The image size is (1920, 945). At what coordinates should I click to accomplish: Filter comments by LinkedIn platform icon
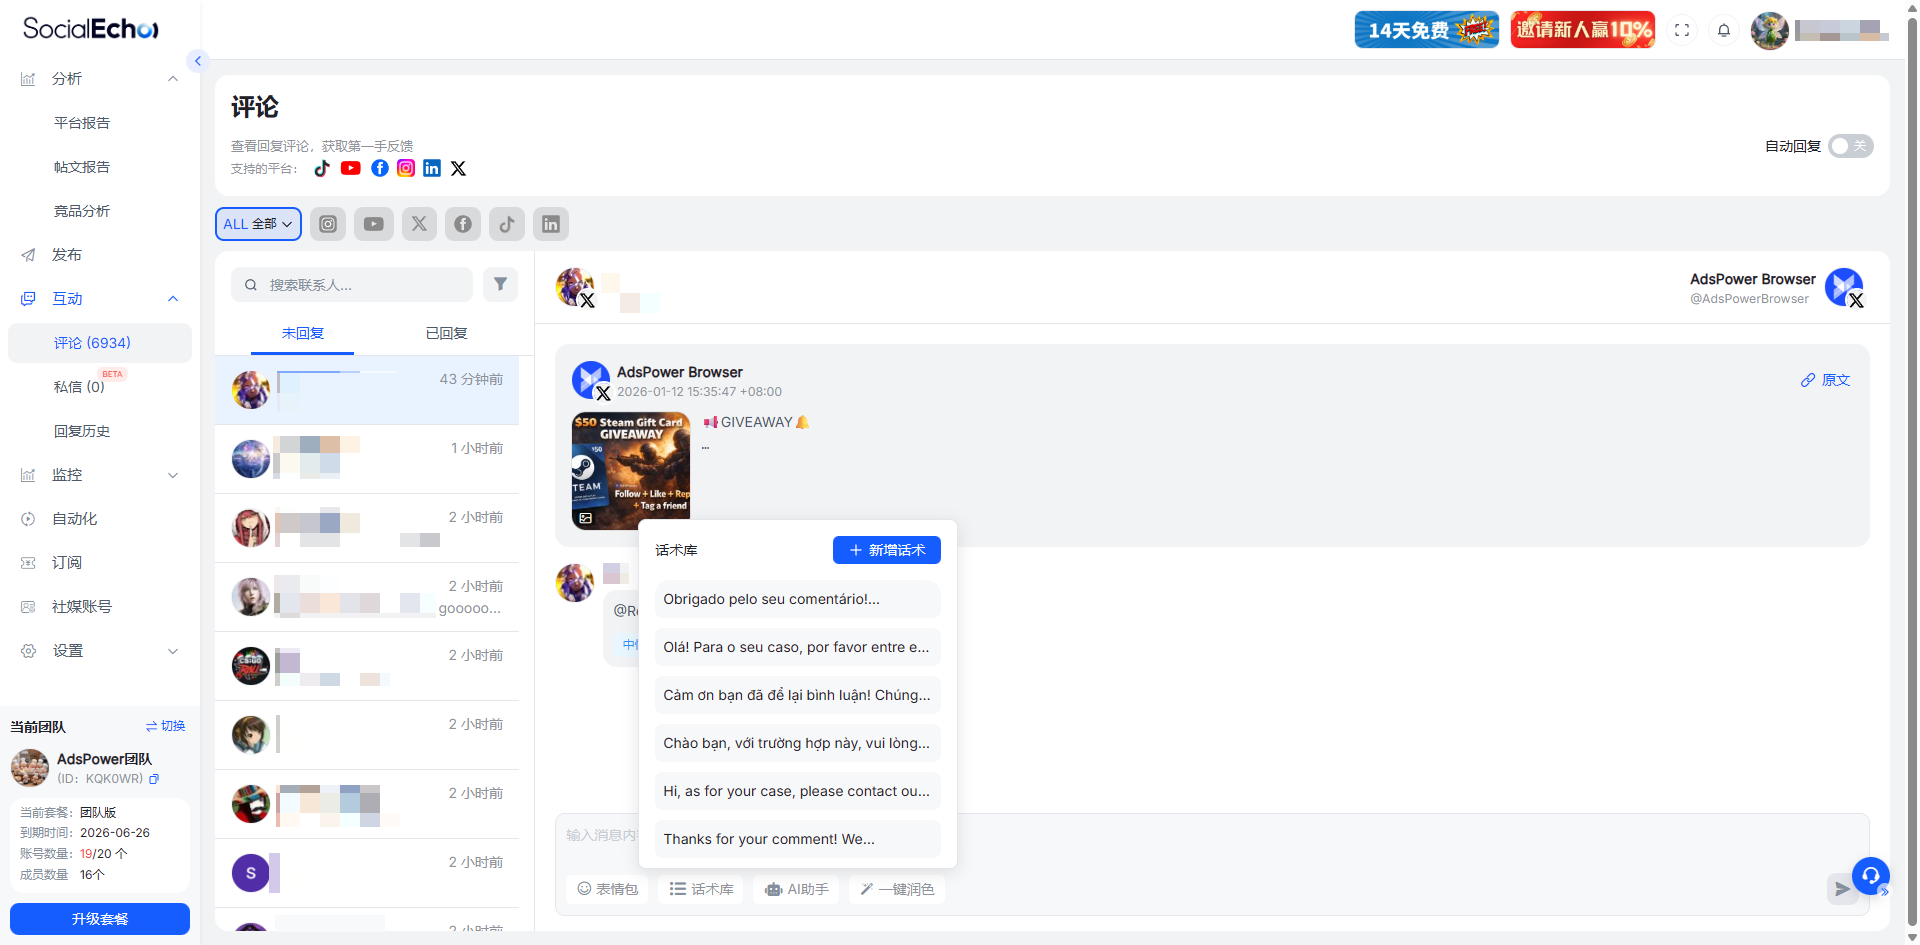pyautogui.click(x=551, y=224)
